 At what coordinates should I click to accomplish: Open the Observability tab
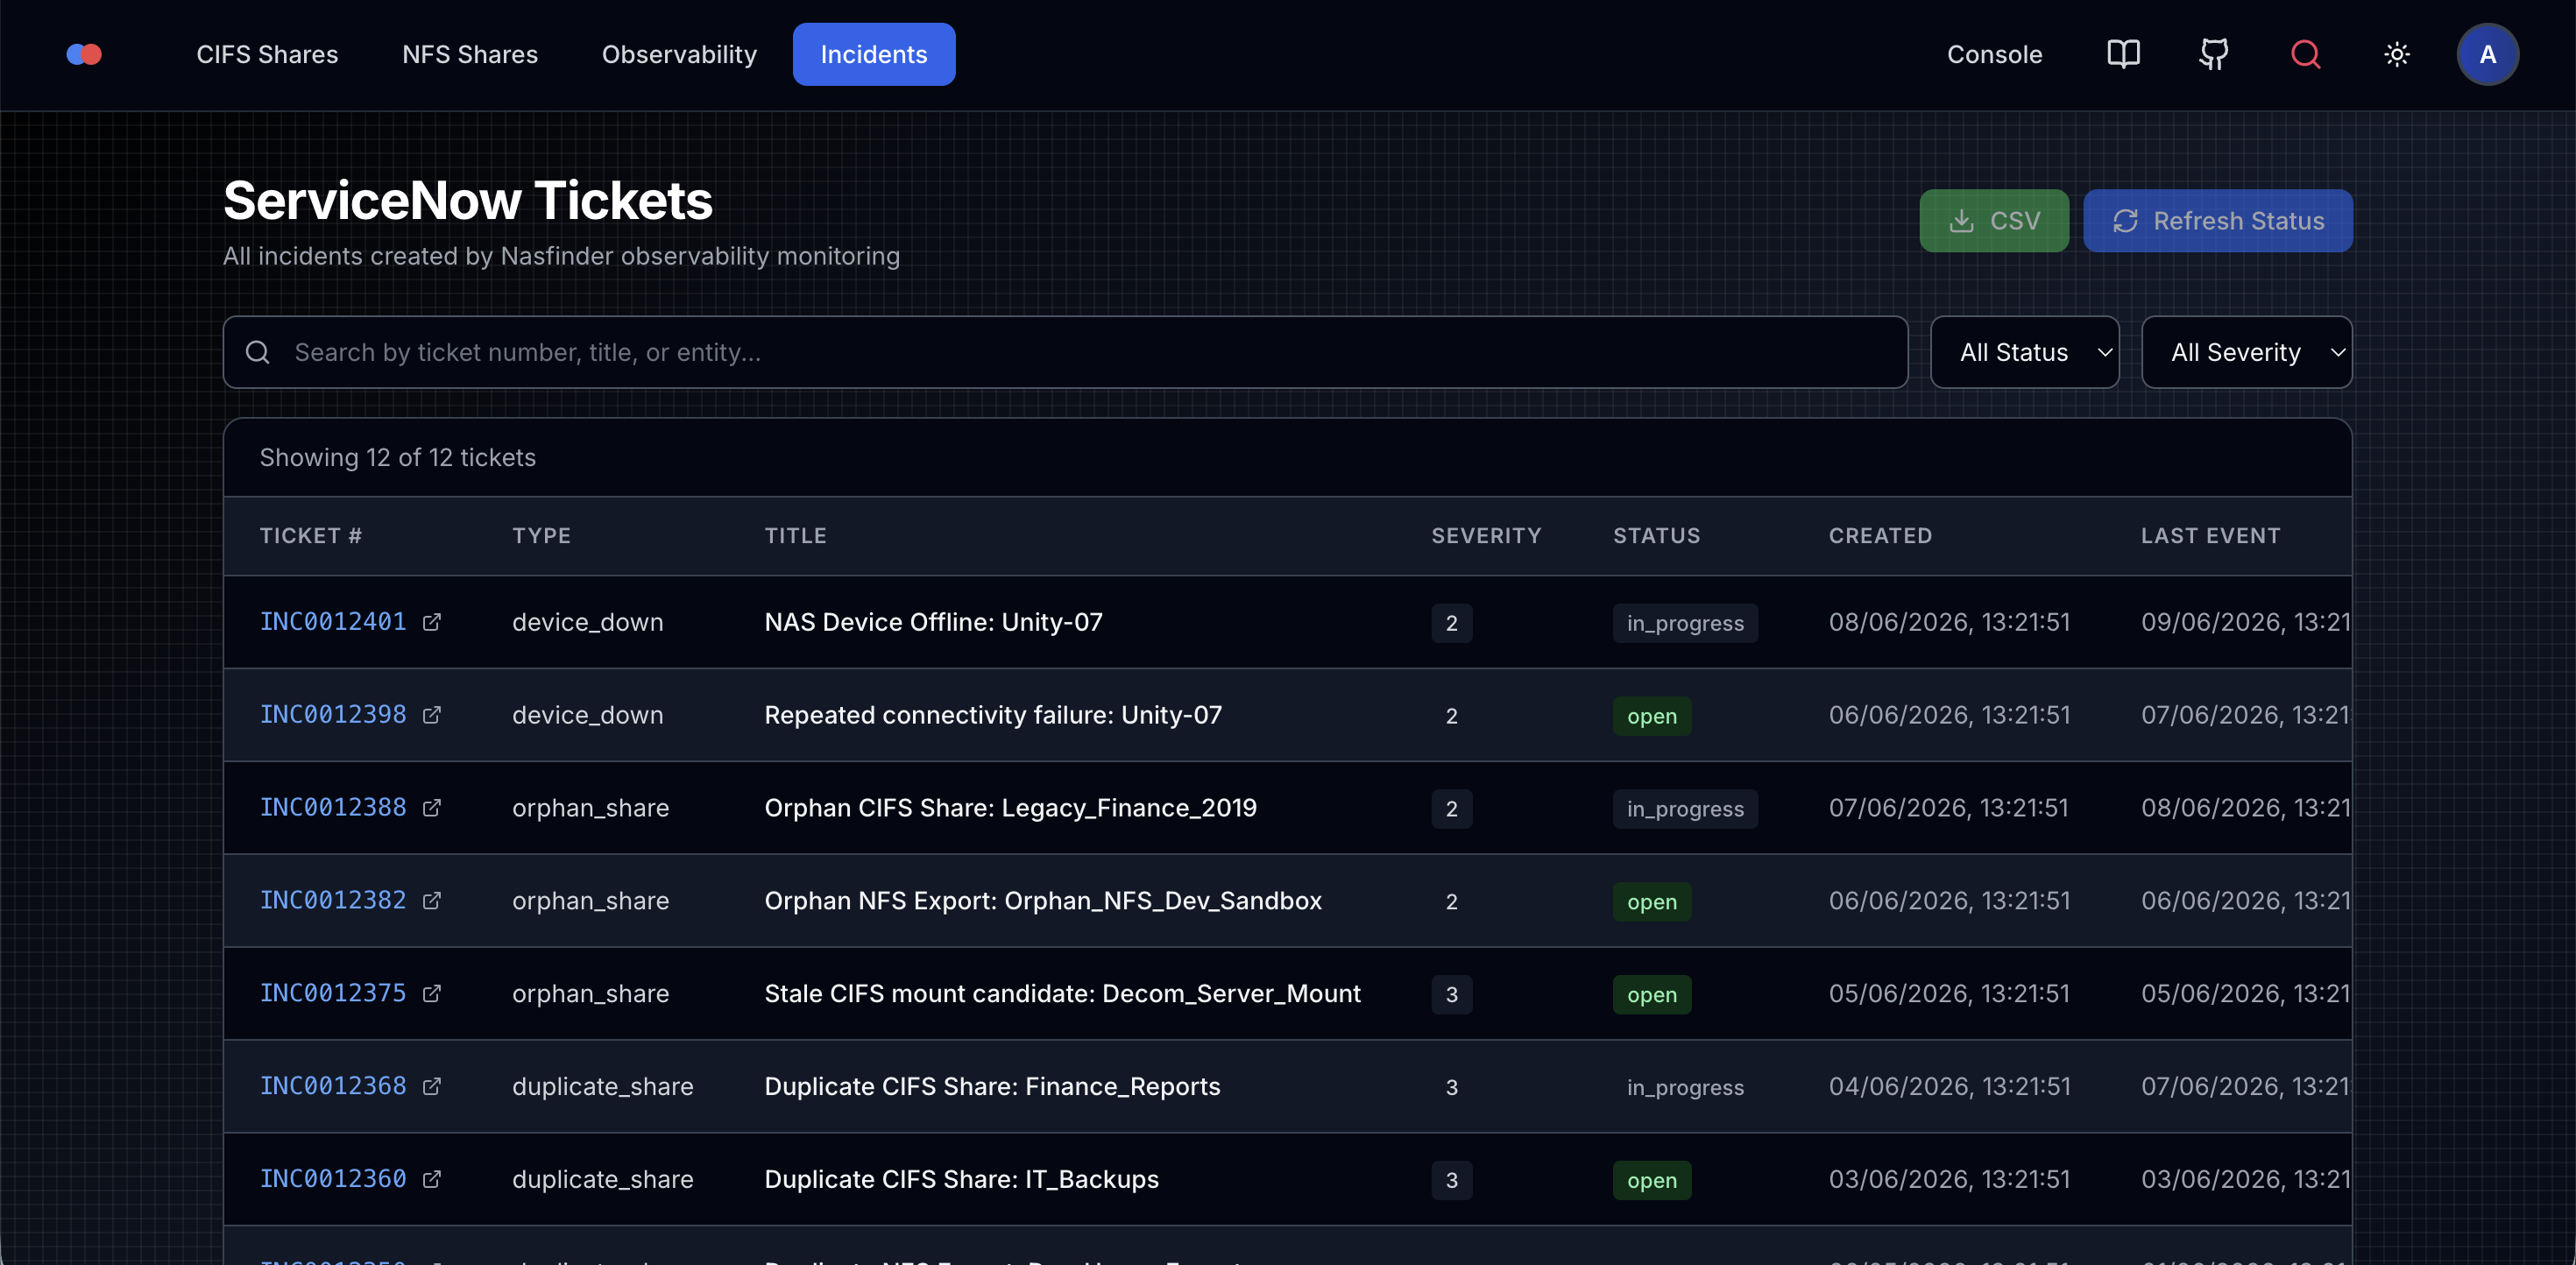(x=679, y=54)
